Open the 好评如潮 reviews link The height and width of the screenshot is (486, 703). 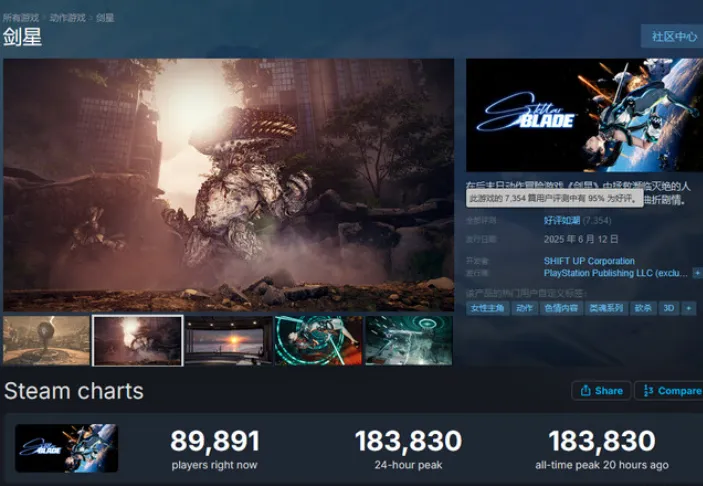562,220
